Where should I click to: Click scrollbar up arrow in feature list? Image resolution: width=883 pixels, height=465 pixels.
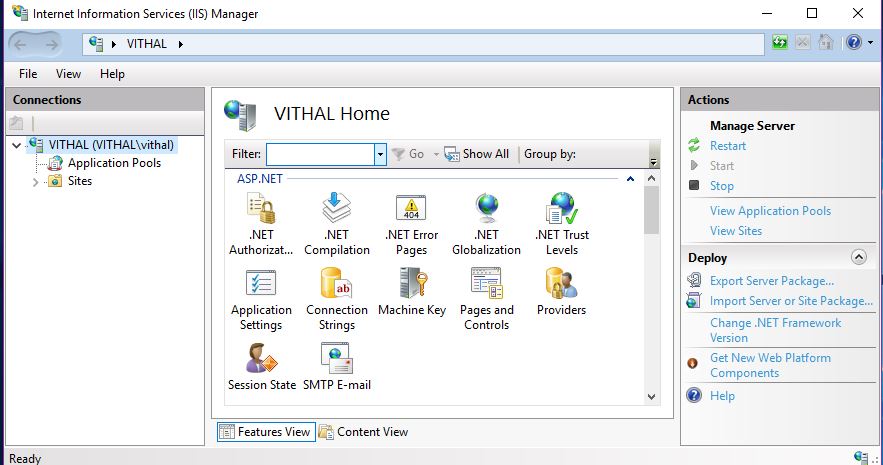(652, 178)
